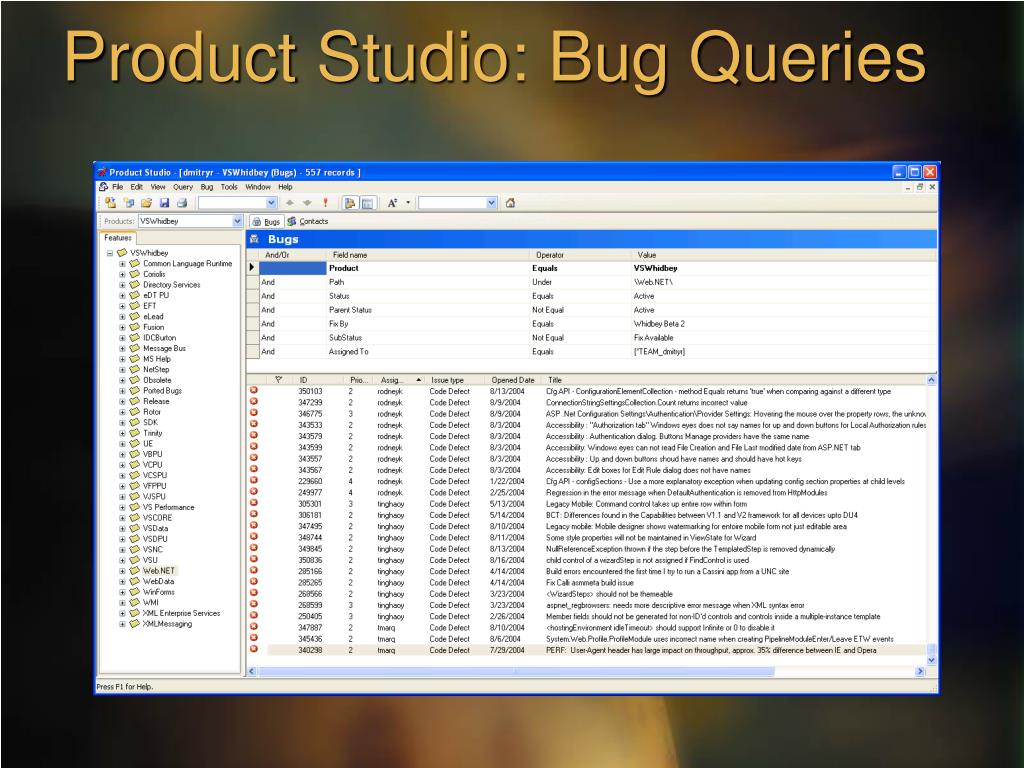
Task: Click the Product Studio icon beside the File menu
Action: coord(103,187)
